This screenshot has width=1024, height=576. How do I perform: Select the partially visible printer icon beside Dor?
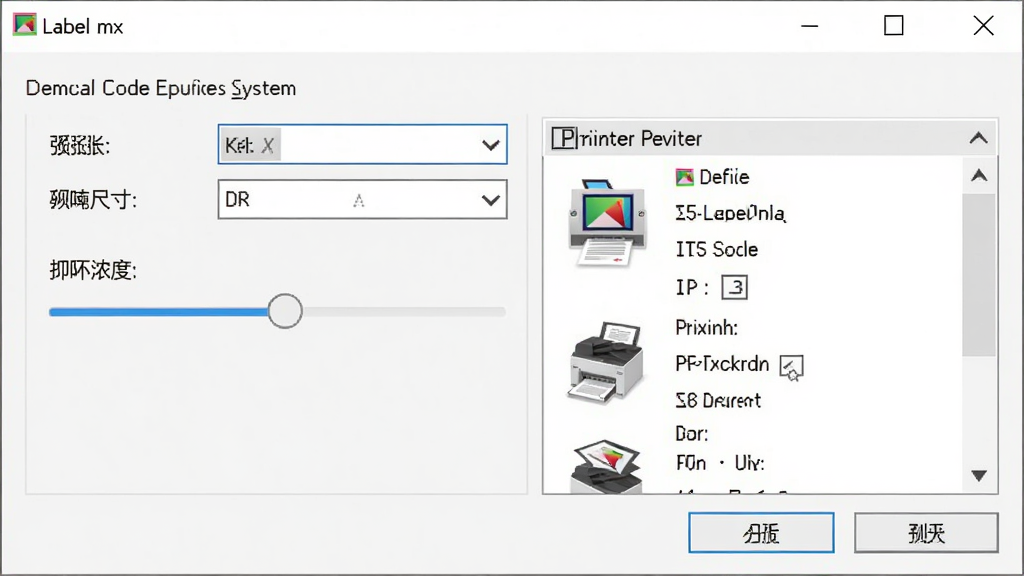coord(607,466)
